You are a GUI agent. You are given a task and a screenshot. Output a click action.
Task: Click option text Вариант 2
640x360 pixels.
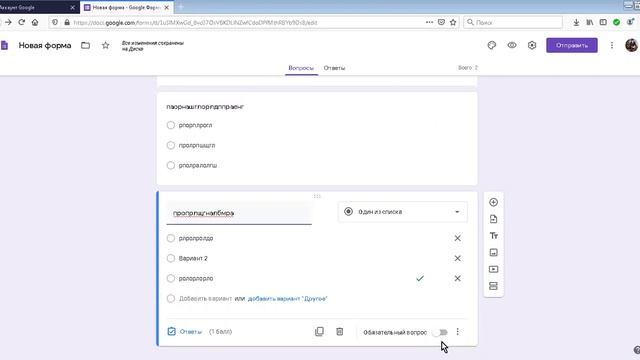(x=193, y=258)
